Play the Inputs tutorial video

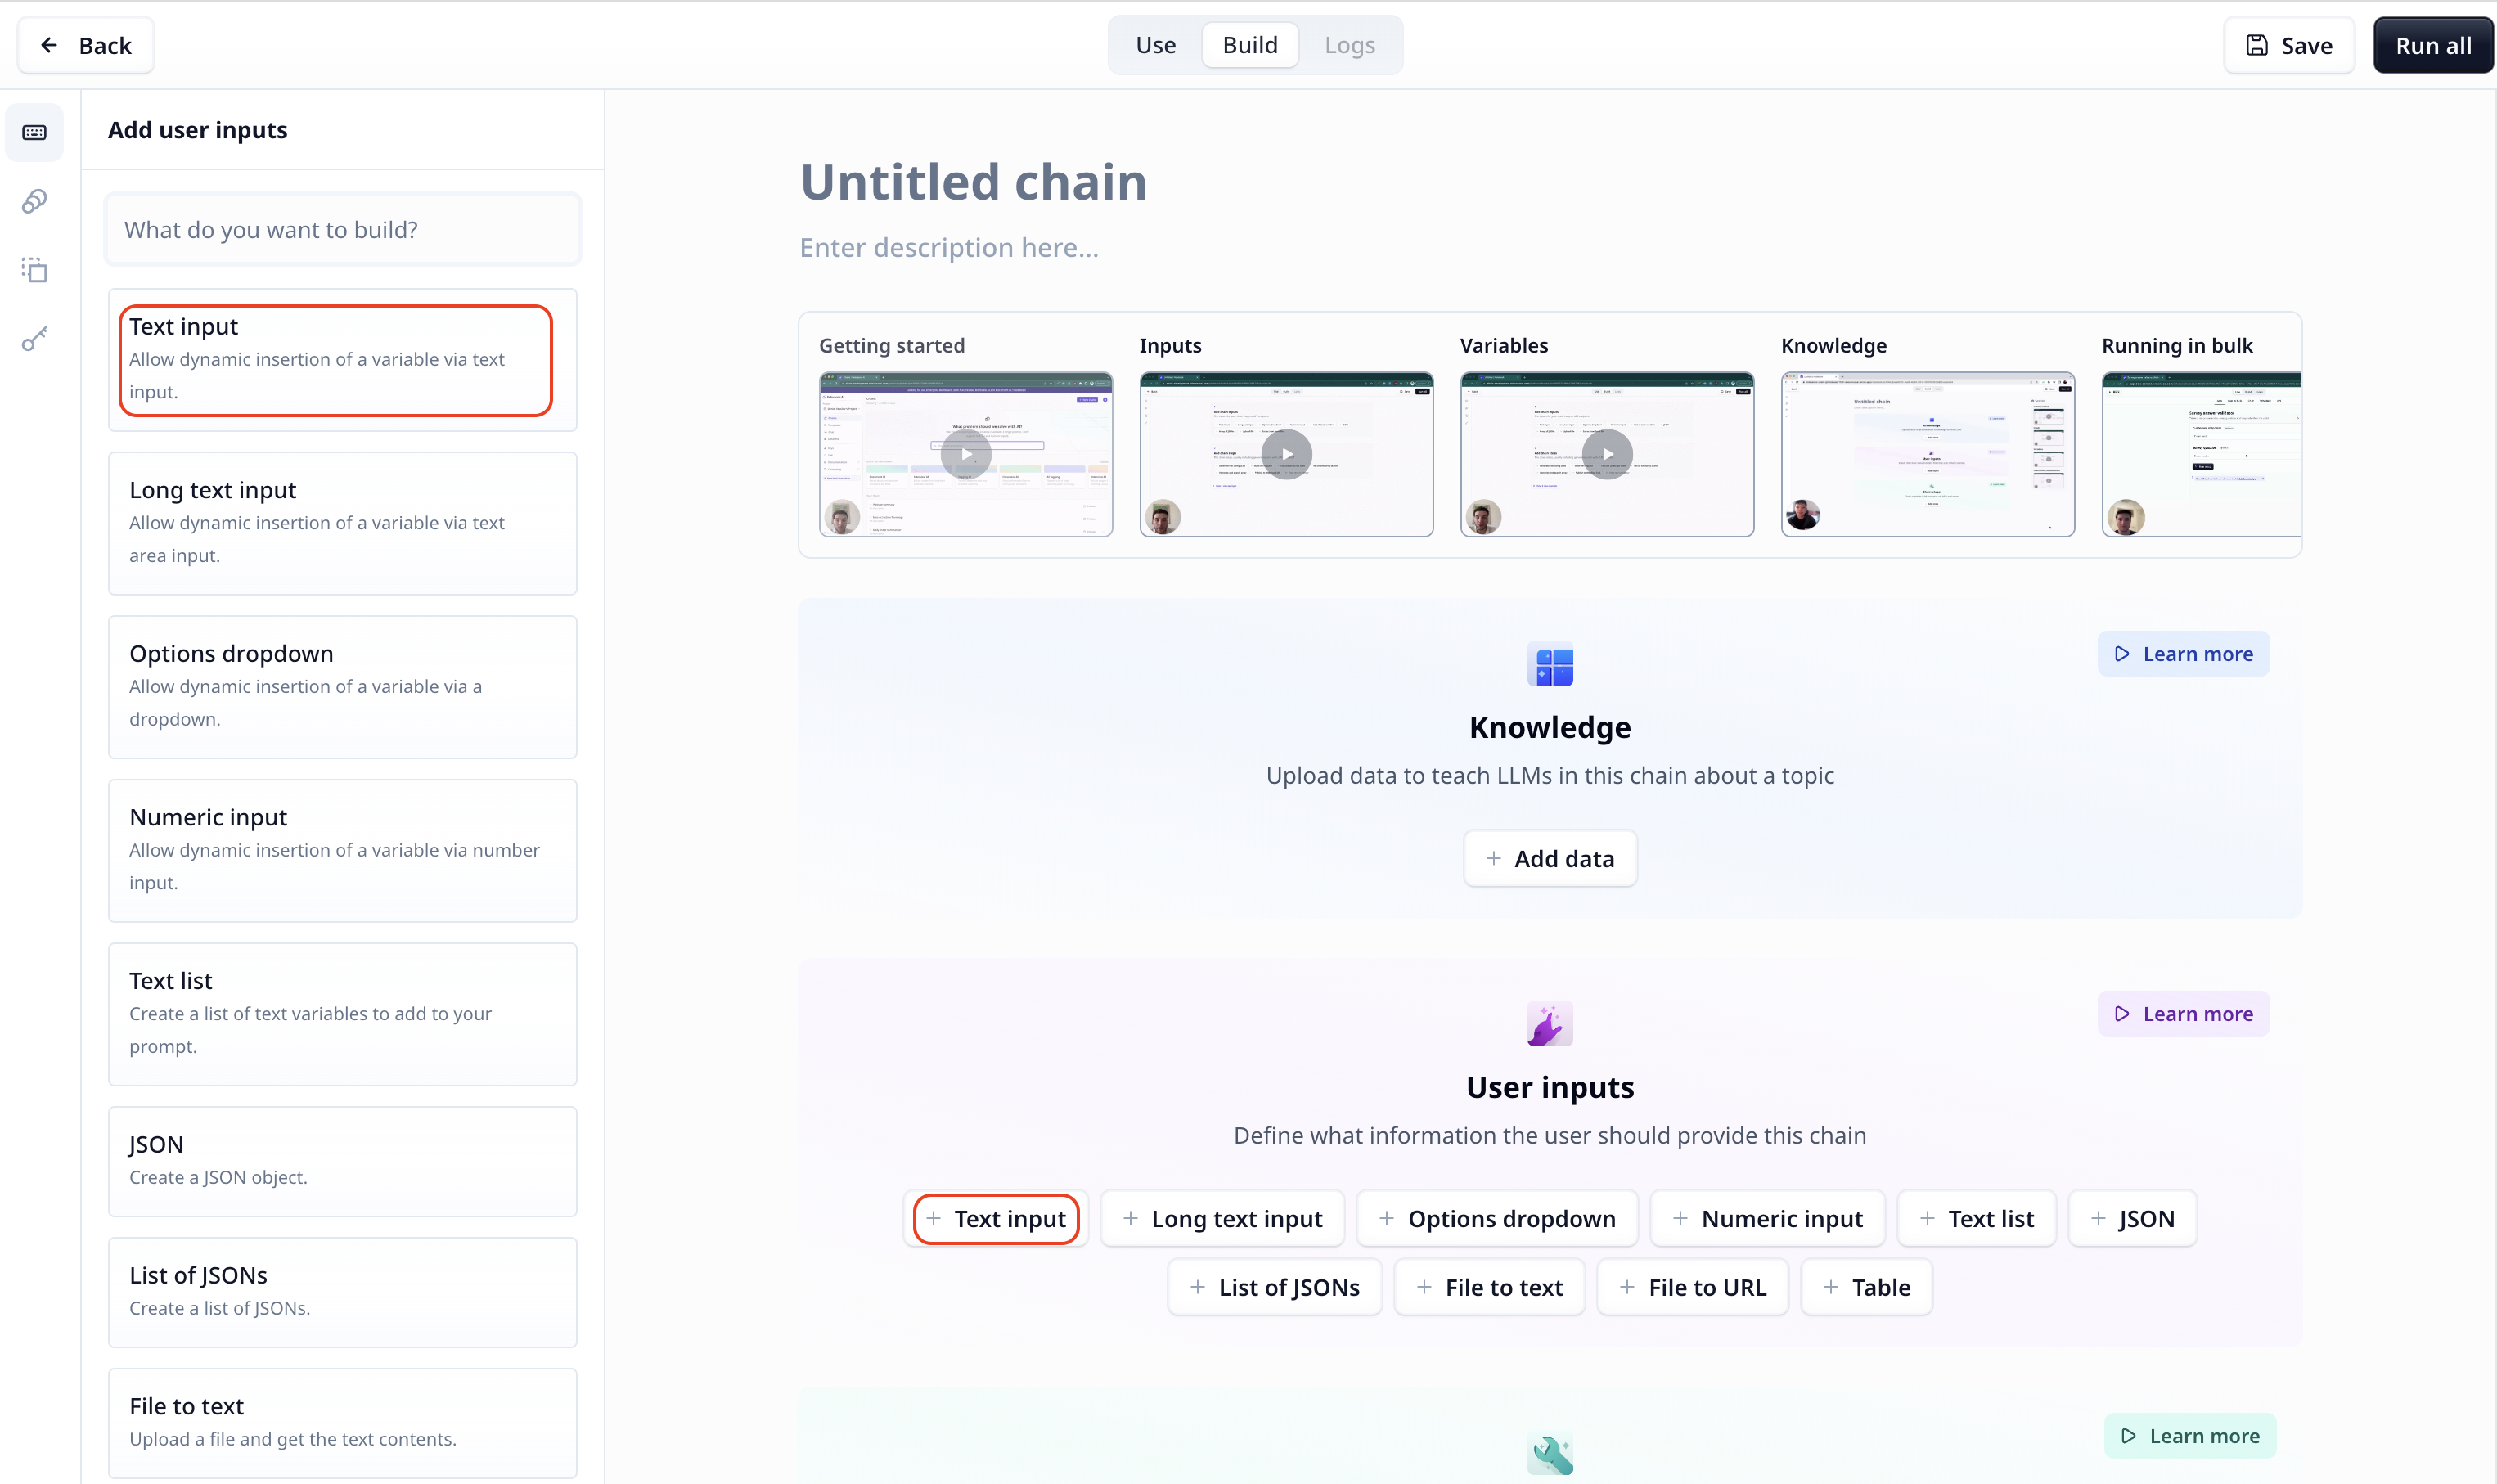(1286, 454)
